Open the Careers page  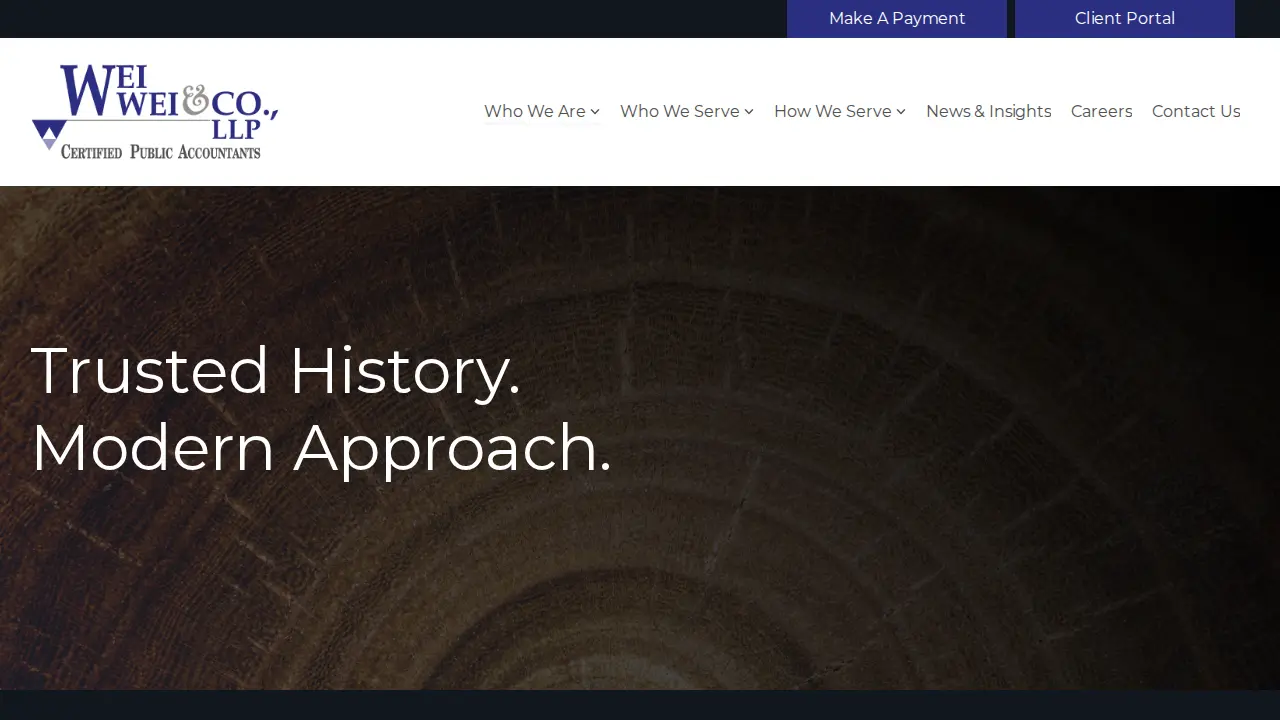[x=1102, y=111]
